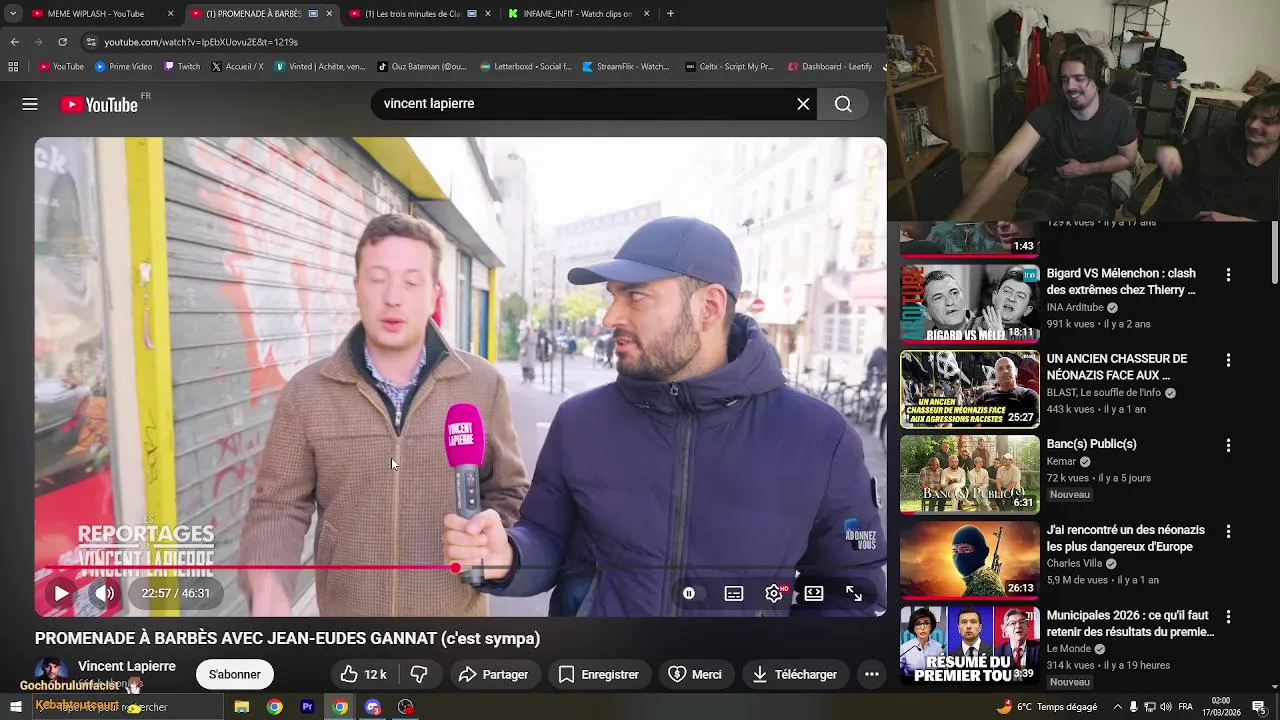Go back in browser history

pyautogui.click(x=14, y=42)
